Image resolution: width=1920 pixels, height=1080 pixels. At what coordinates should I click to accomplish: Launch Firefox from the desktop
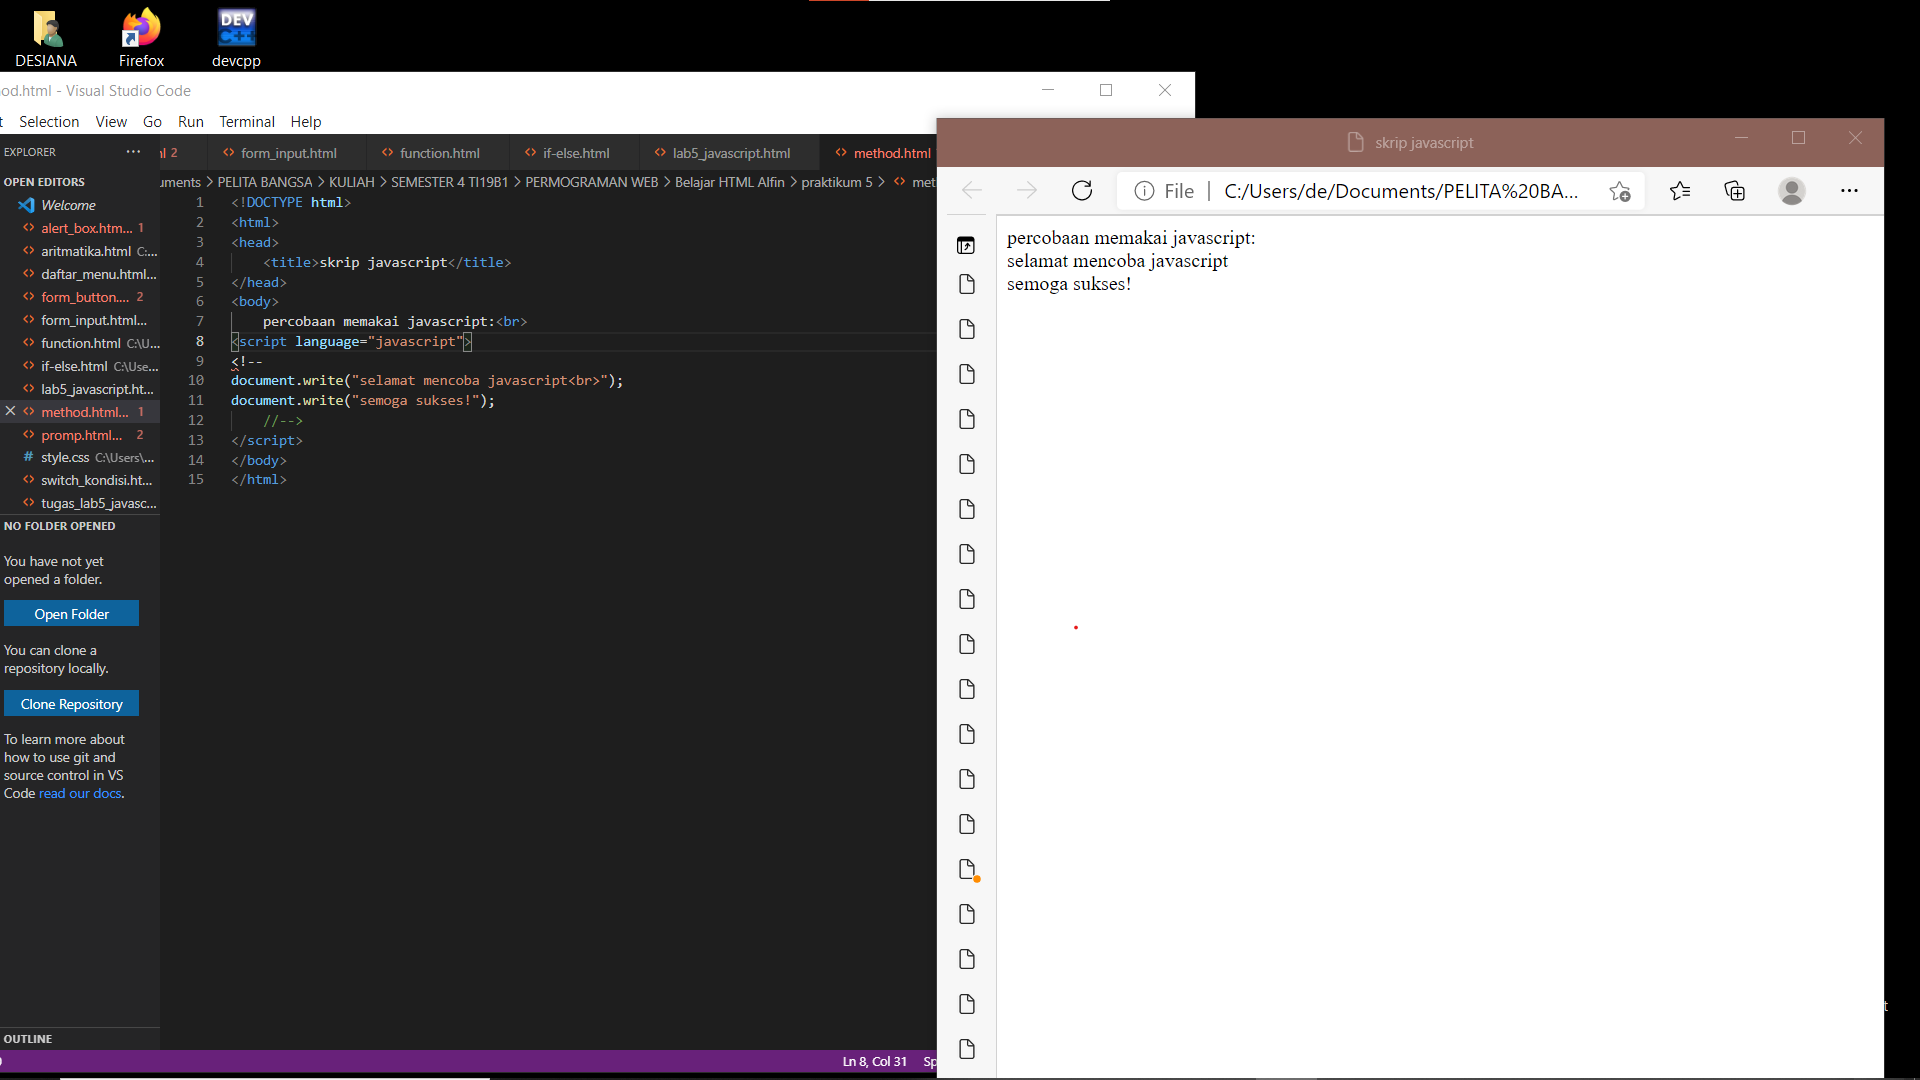[140, 30]
